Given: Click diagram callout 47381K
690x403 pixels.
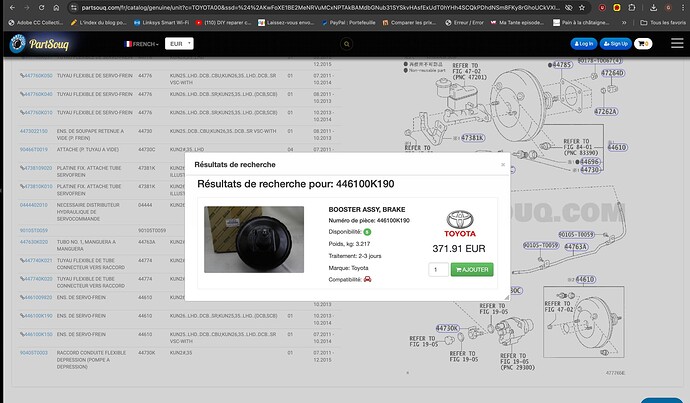Looking at the screenshot, I should [x=473, y=138].
